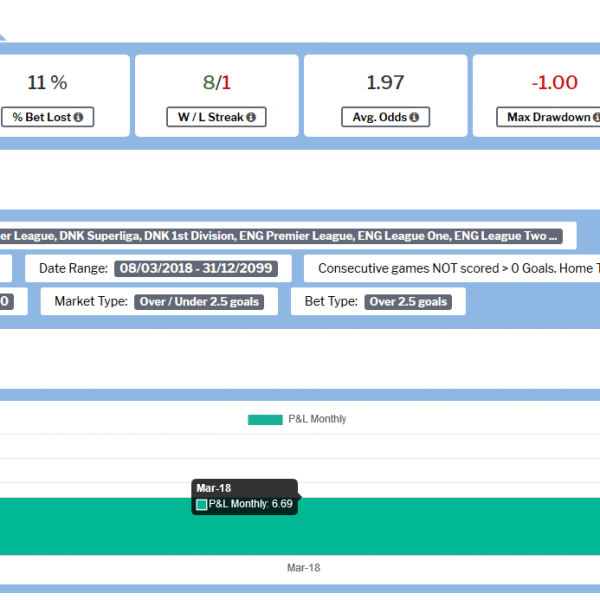Image resolution: width=600 pixels, height=600 pixels.
Task: Click the Market Type label
Action: [91, 301]
